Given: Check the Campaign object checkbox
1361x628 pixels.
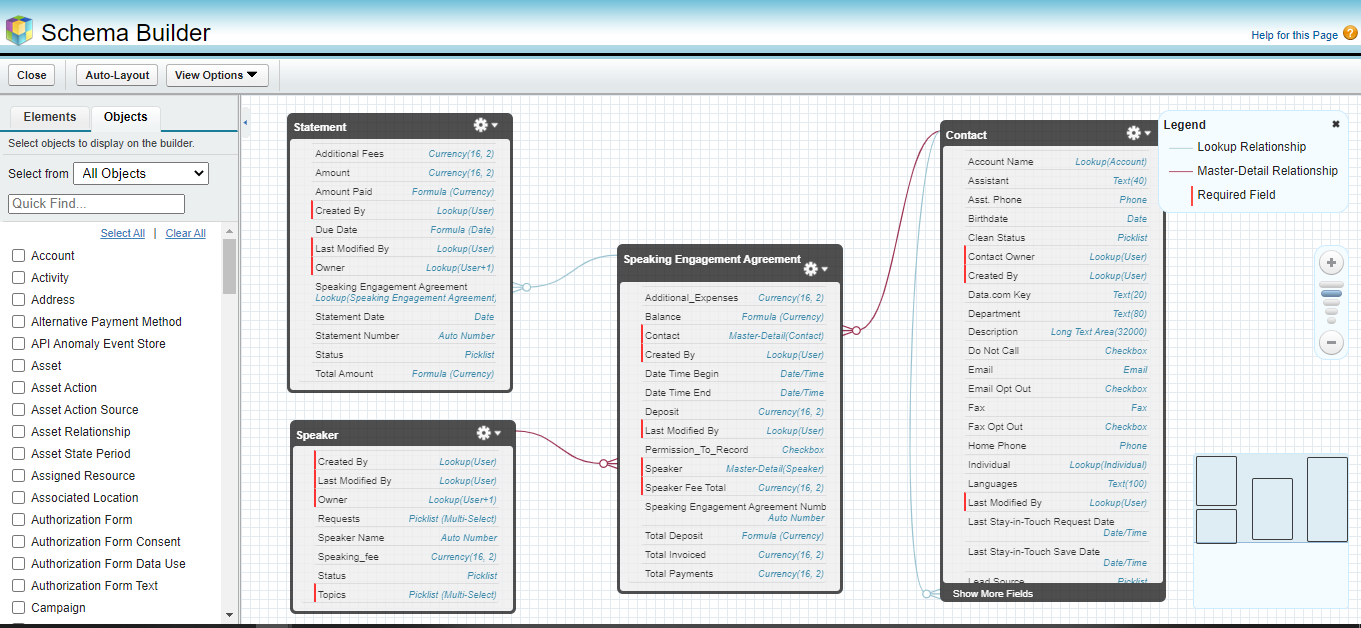Looking at the screenshot, I should (18, 608).
